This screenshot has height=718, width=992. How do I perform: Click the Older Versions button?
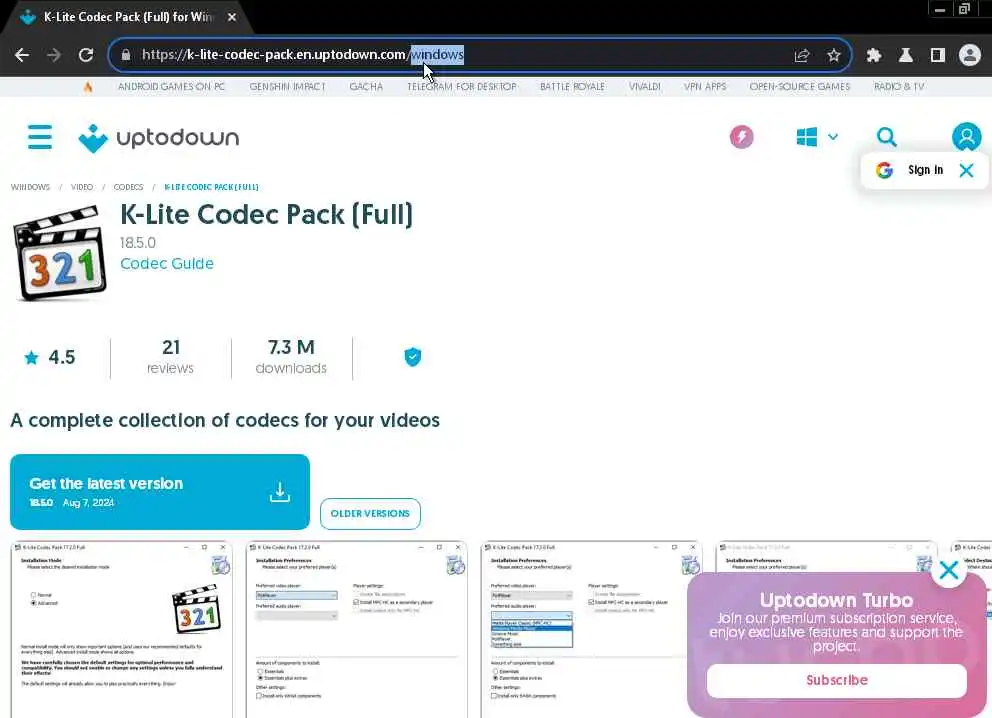(370, 514)
